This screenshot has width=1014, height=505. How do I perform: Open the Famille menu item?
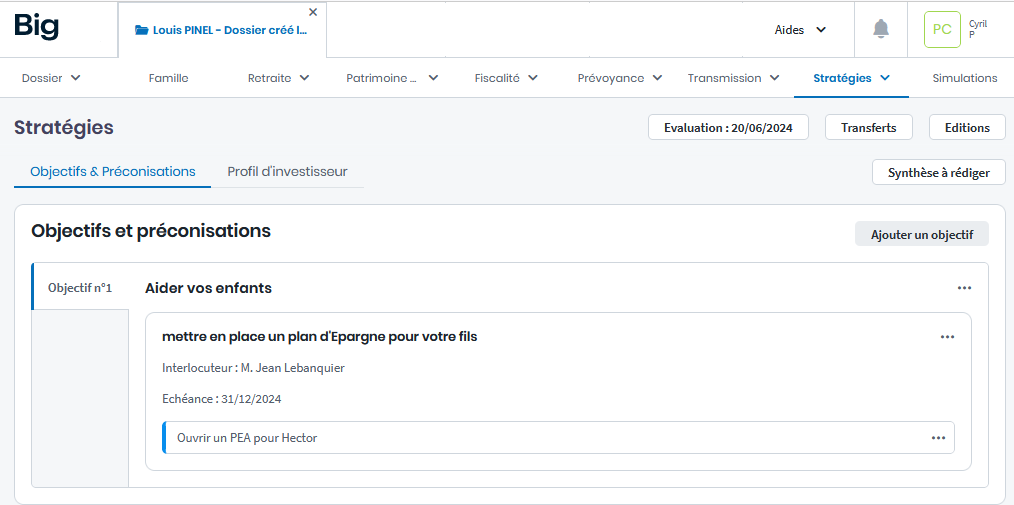[168, 78]
